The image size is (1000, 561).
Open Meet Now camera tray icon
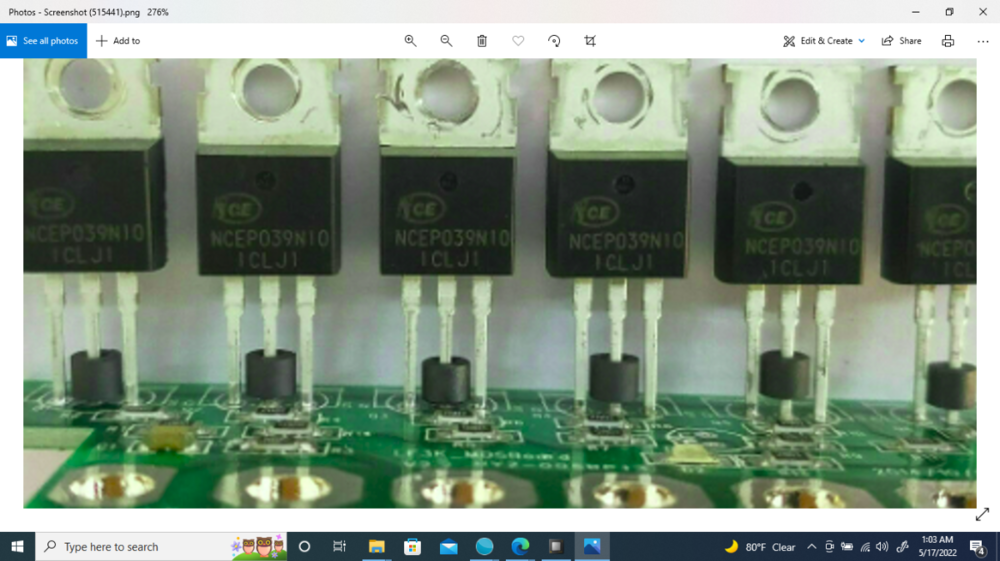tap(829, 547)
